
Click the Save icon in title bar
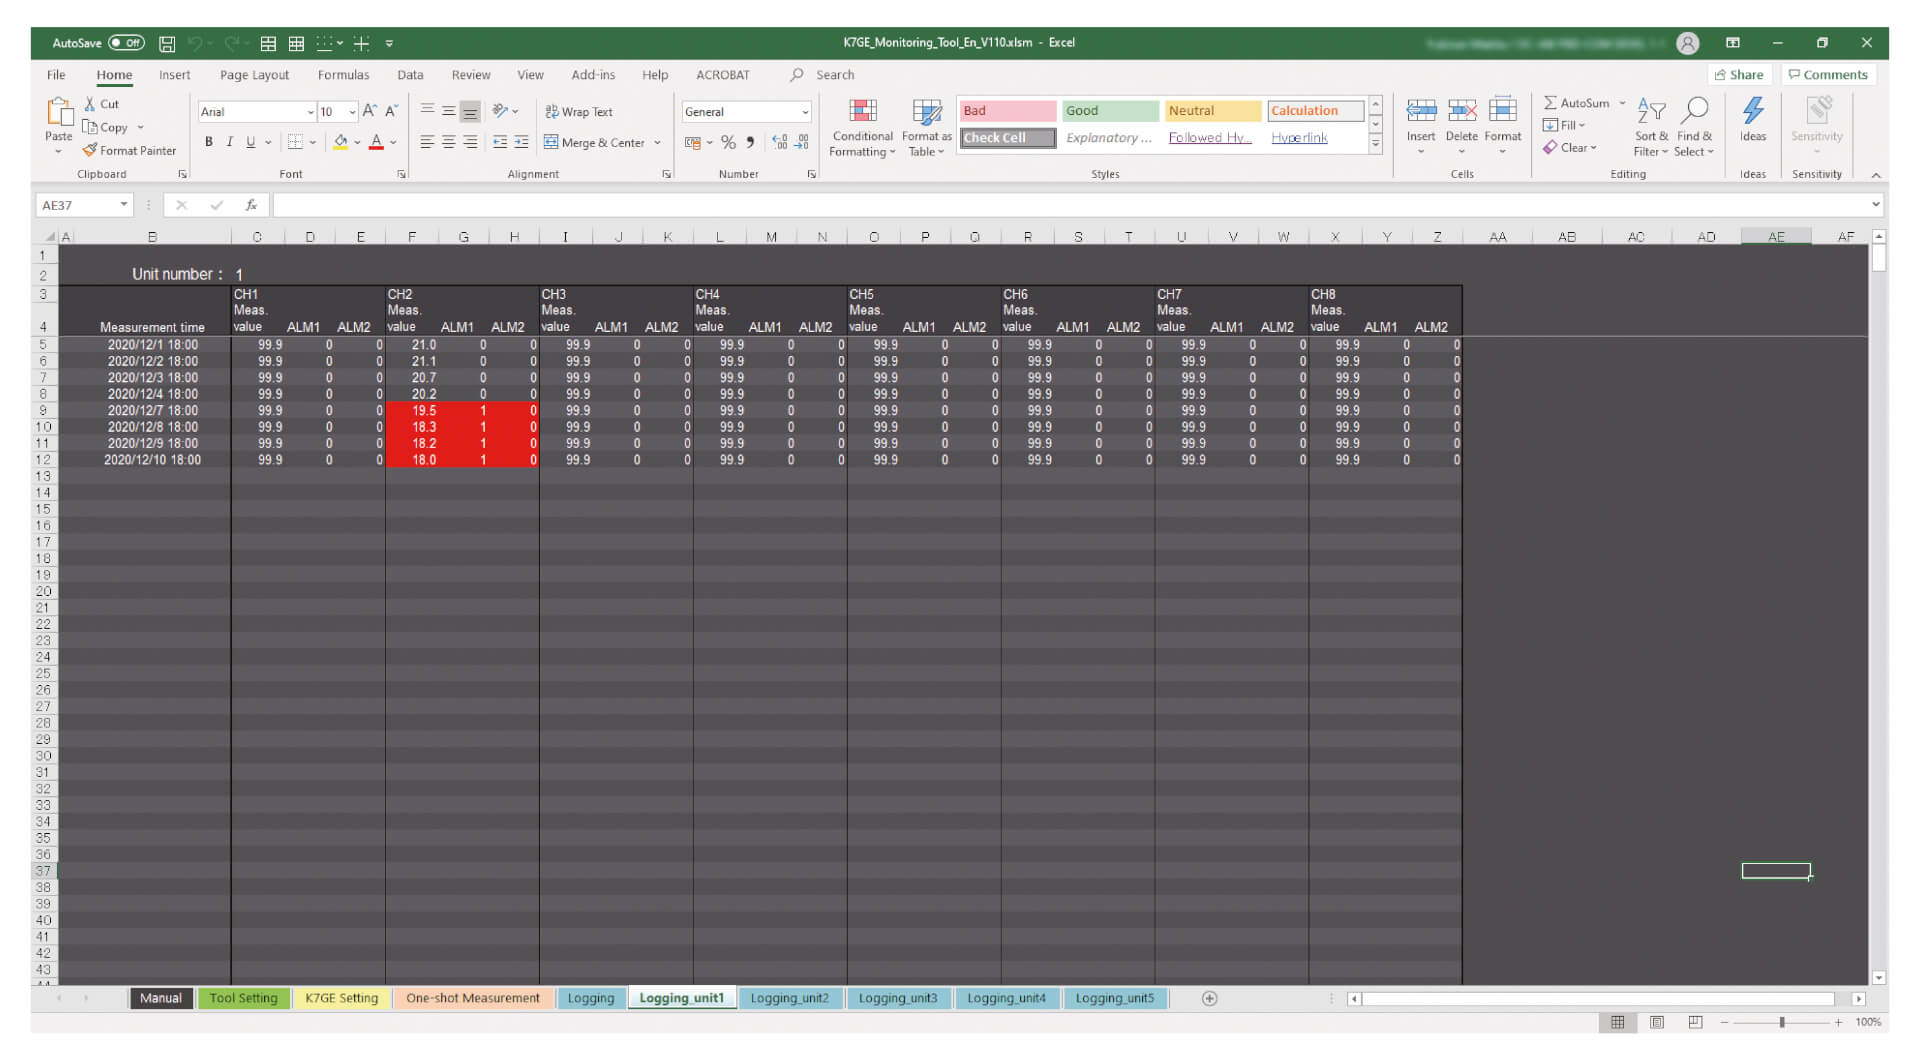tap(167, 43)
